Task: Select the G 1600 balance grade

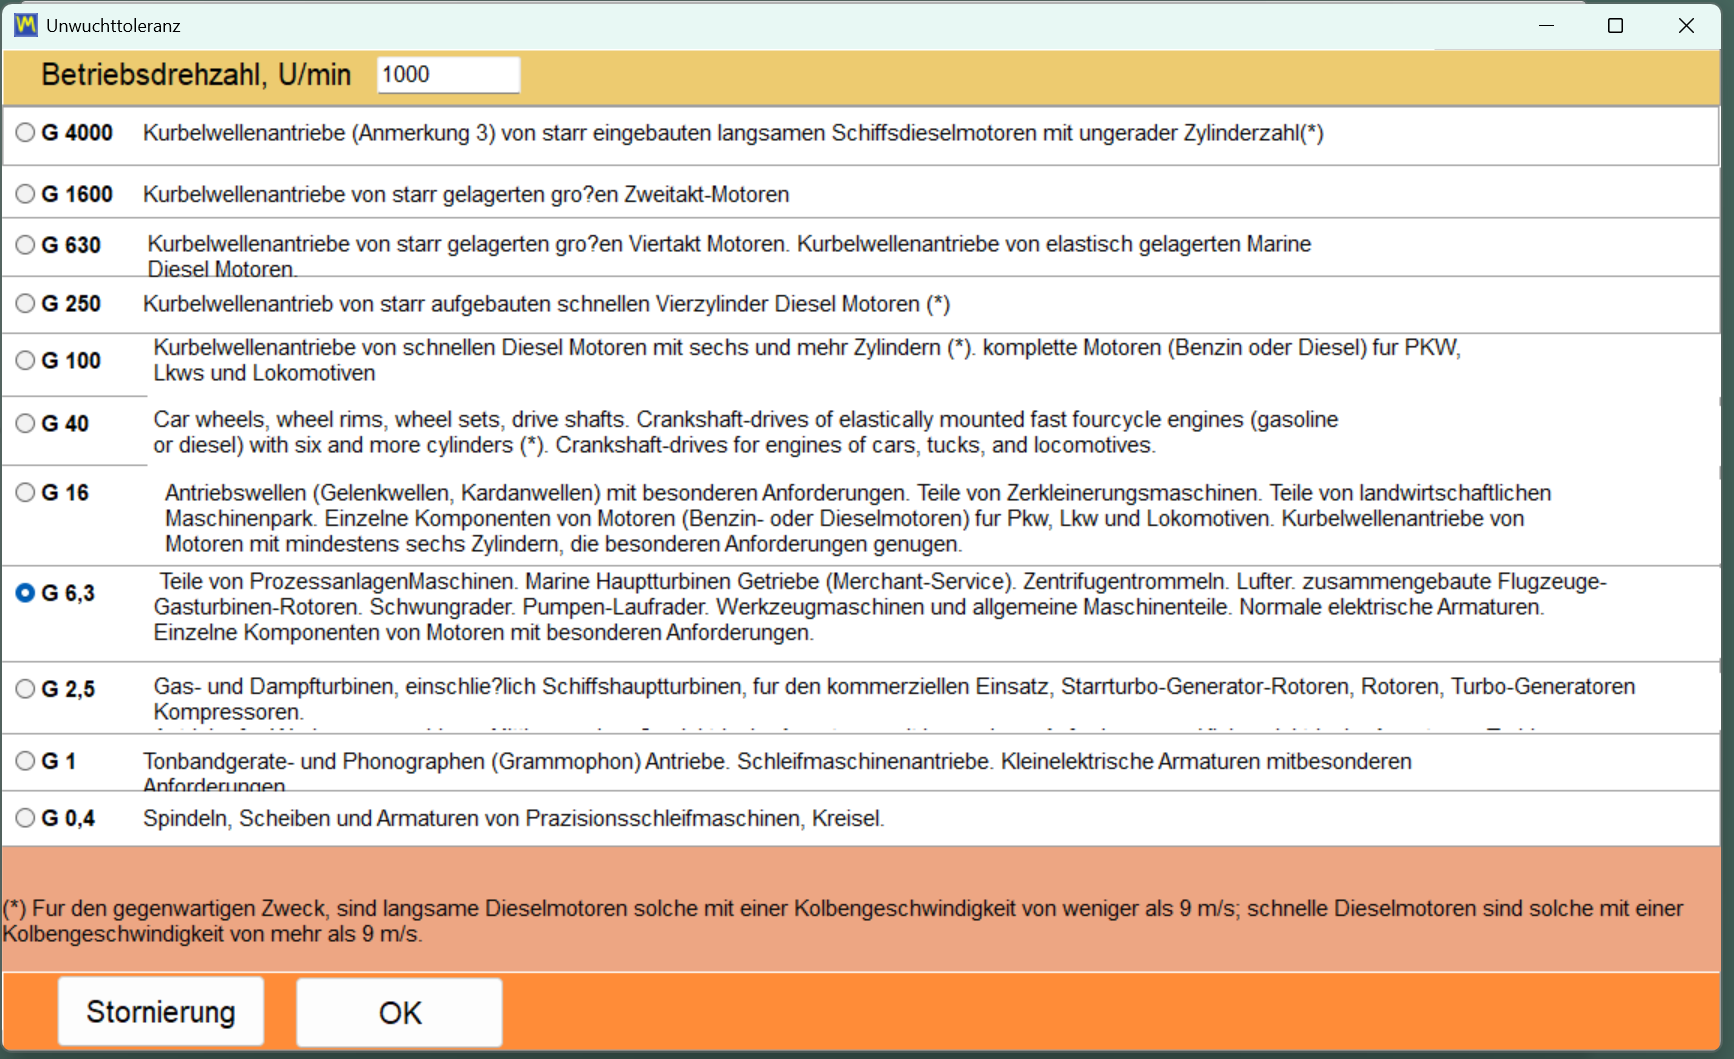Action: (x=25, y=194)
